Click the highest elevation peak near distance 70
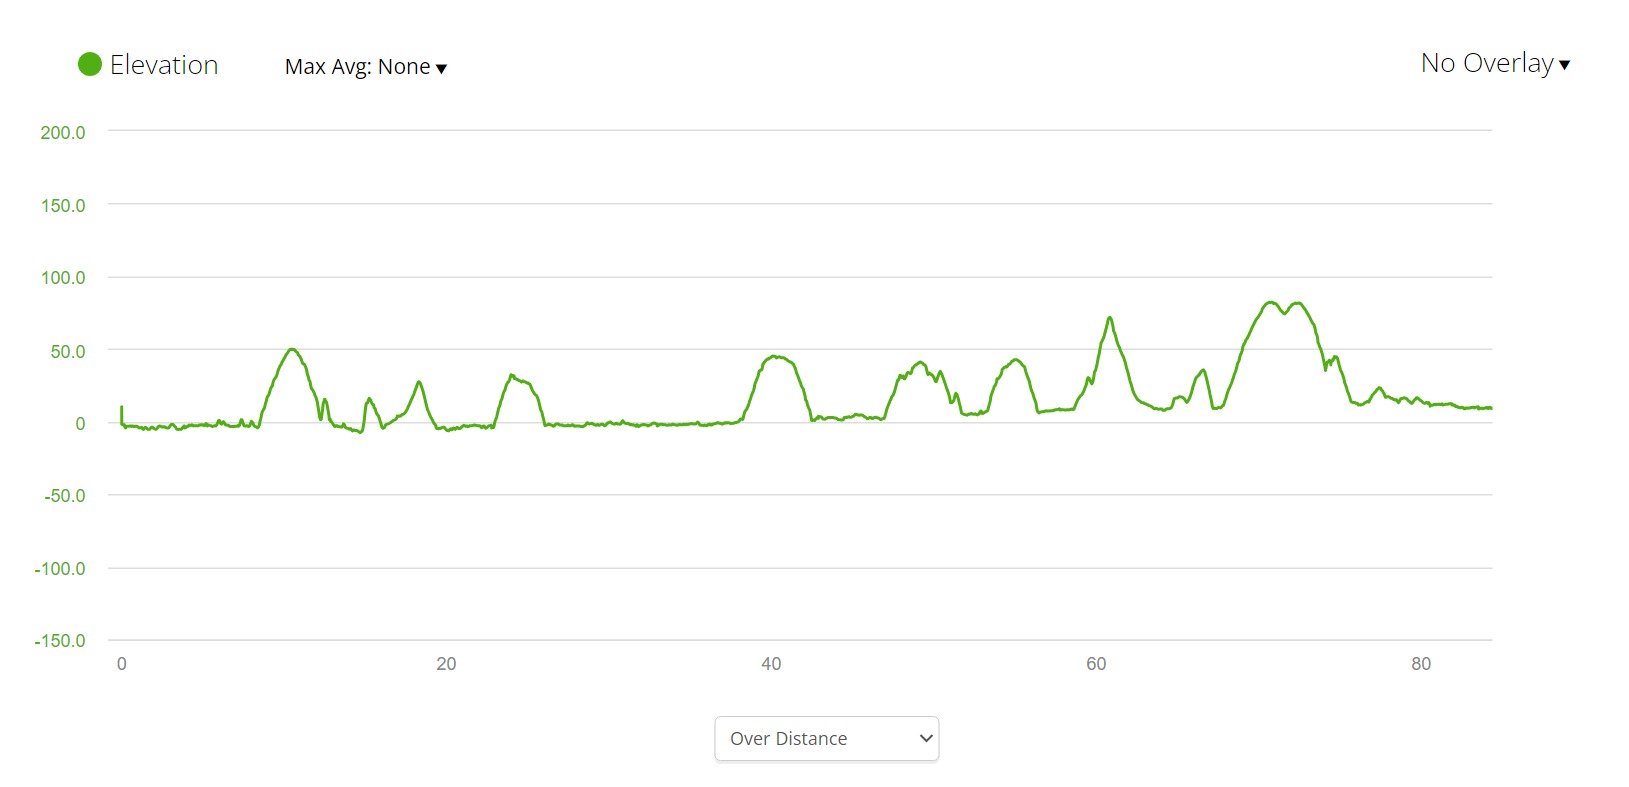The image size is (1629, 787). (1270, 302)
